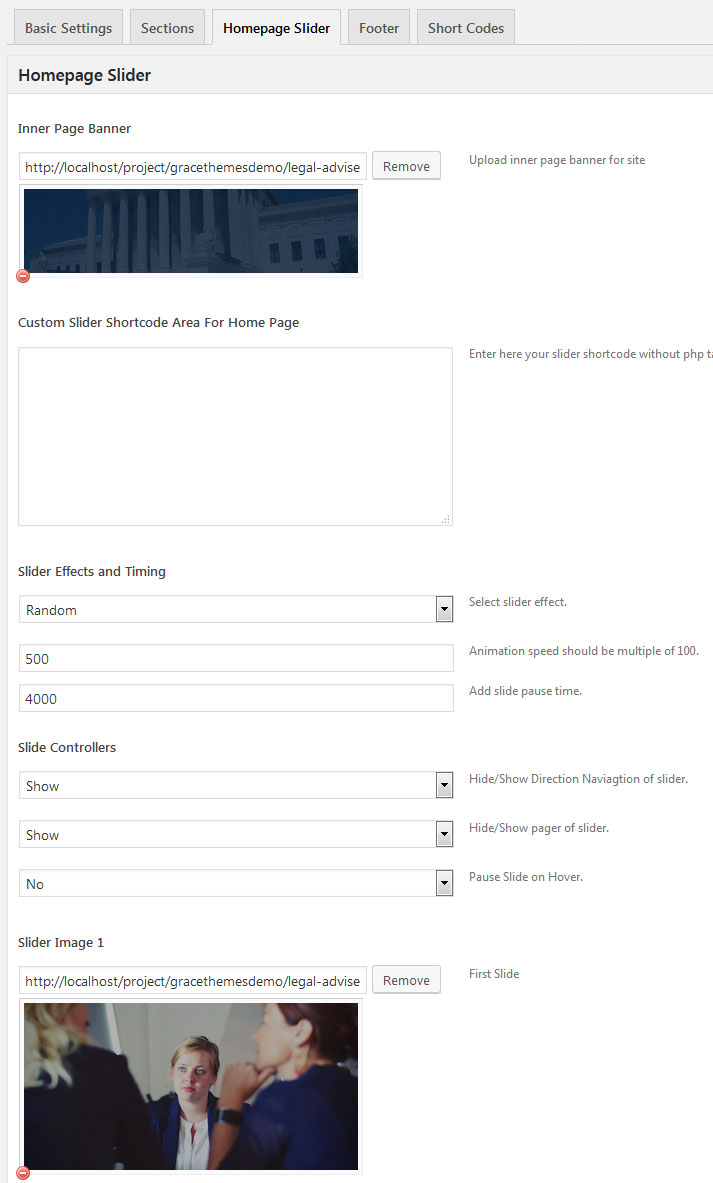Click the shortcode textarea resize grip
713x1183 pixels.
(x=446, y=519)
